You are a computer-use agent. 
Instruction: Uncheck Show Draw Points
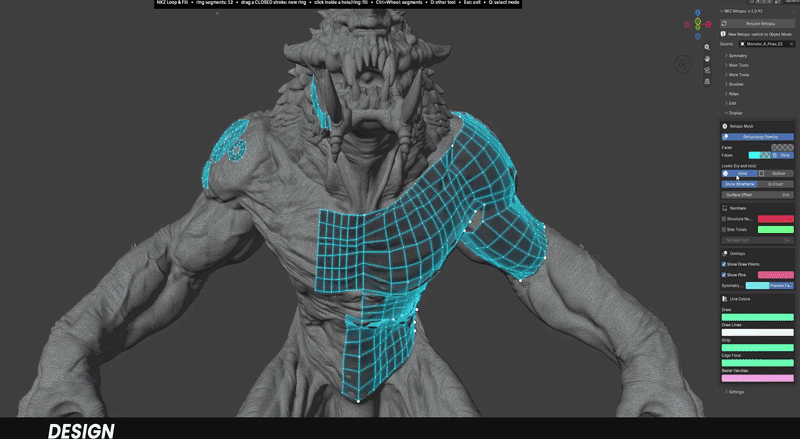[724, 264]
